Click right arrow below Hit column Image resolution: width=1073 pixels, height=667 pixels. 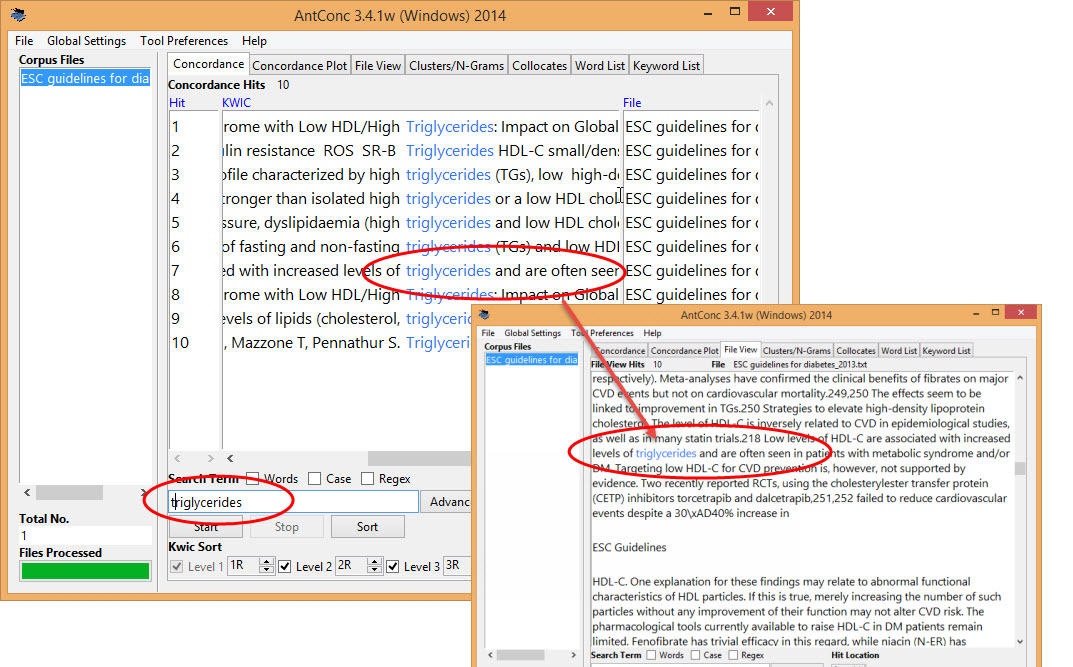210,458
